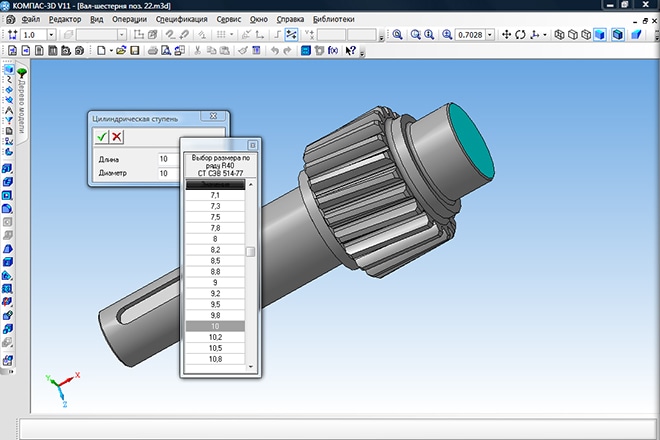Select value 9,2 in the size list
660x440 pixels.
[215, 293]
